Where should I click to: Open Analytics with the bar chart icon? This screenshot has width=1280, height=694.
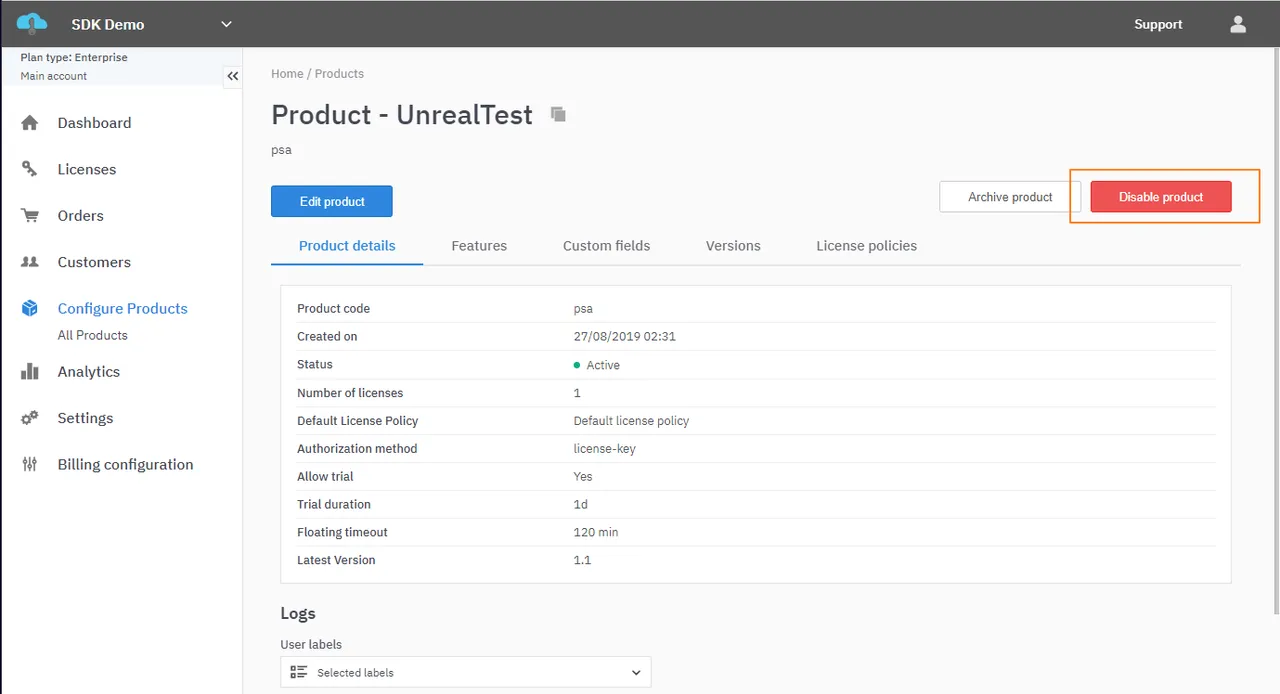pos(29,371)
